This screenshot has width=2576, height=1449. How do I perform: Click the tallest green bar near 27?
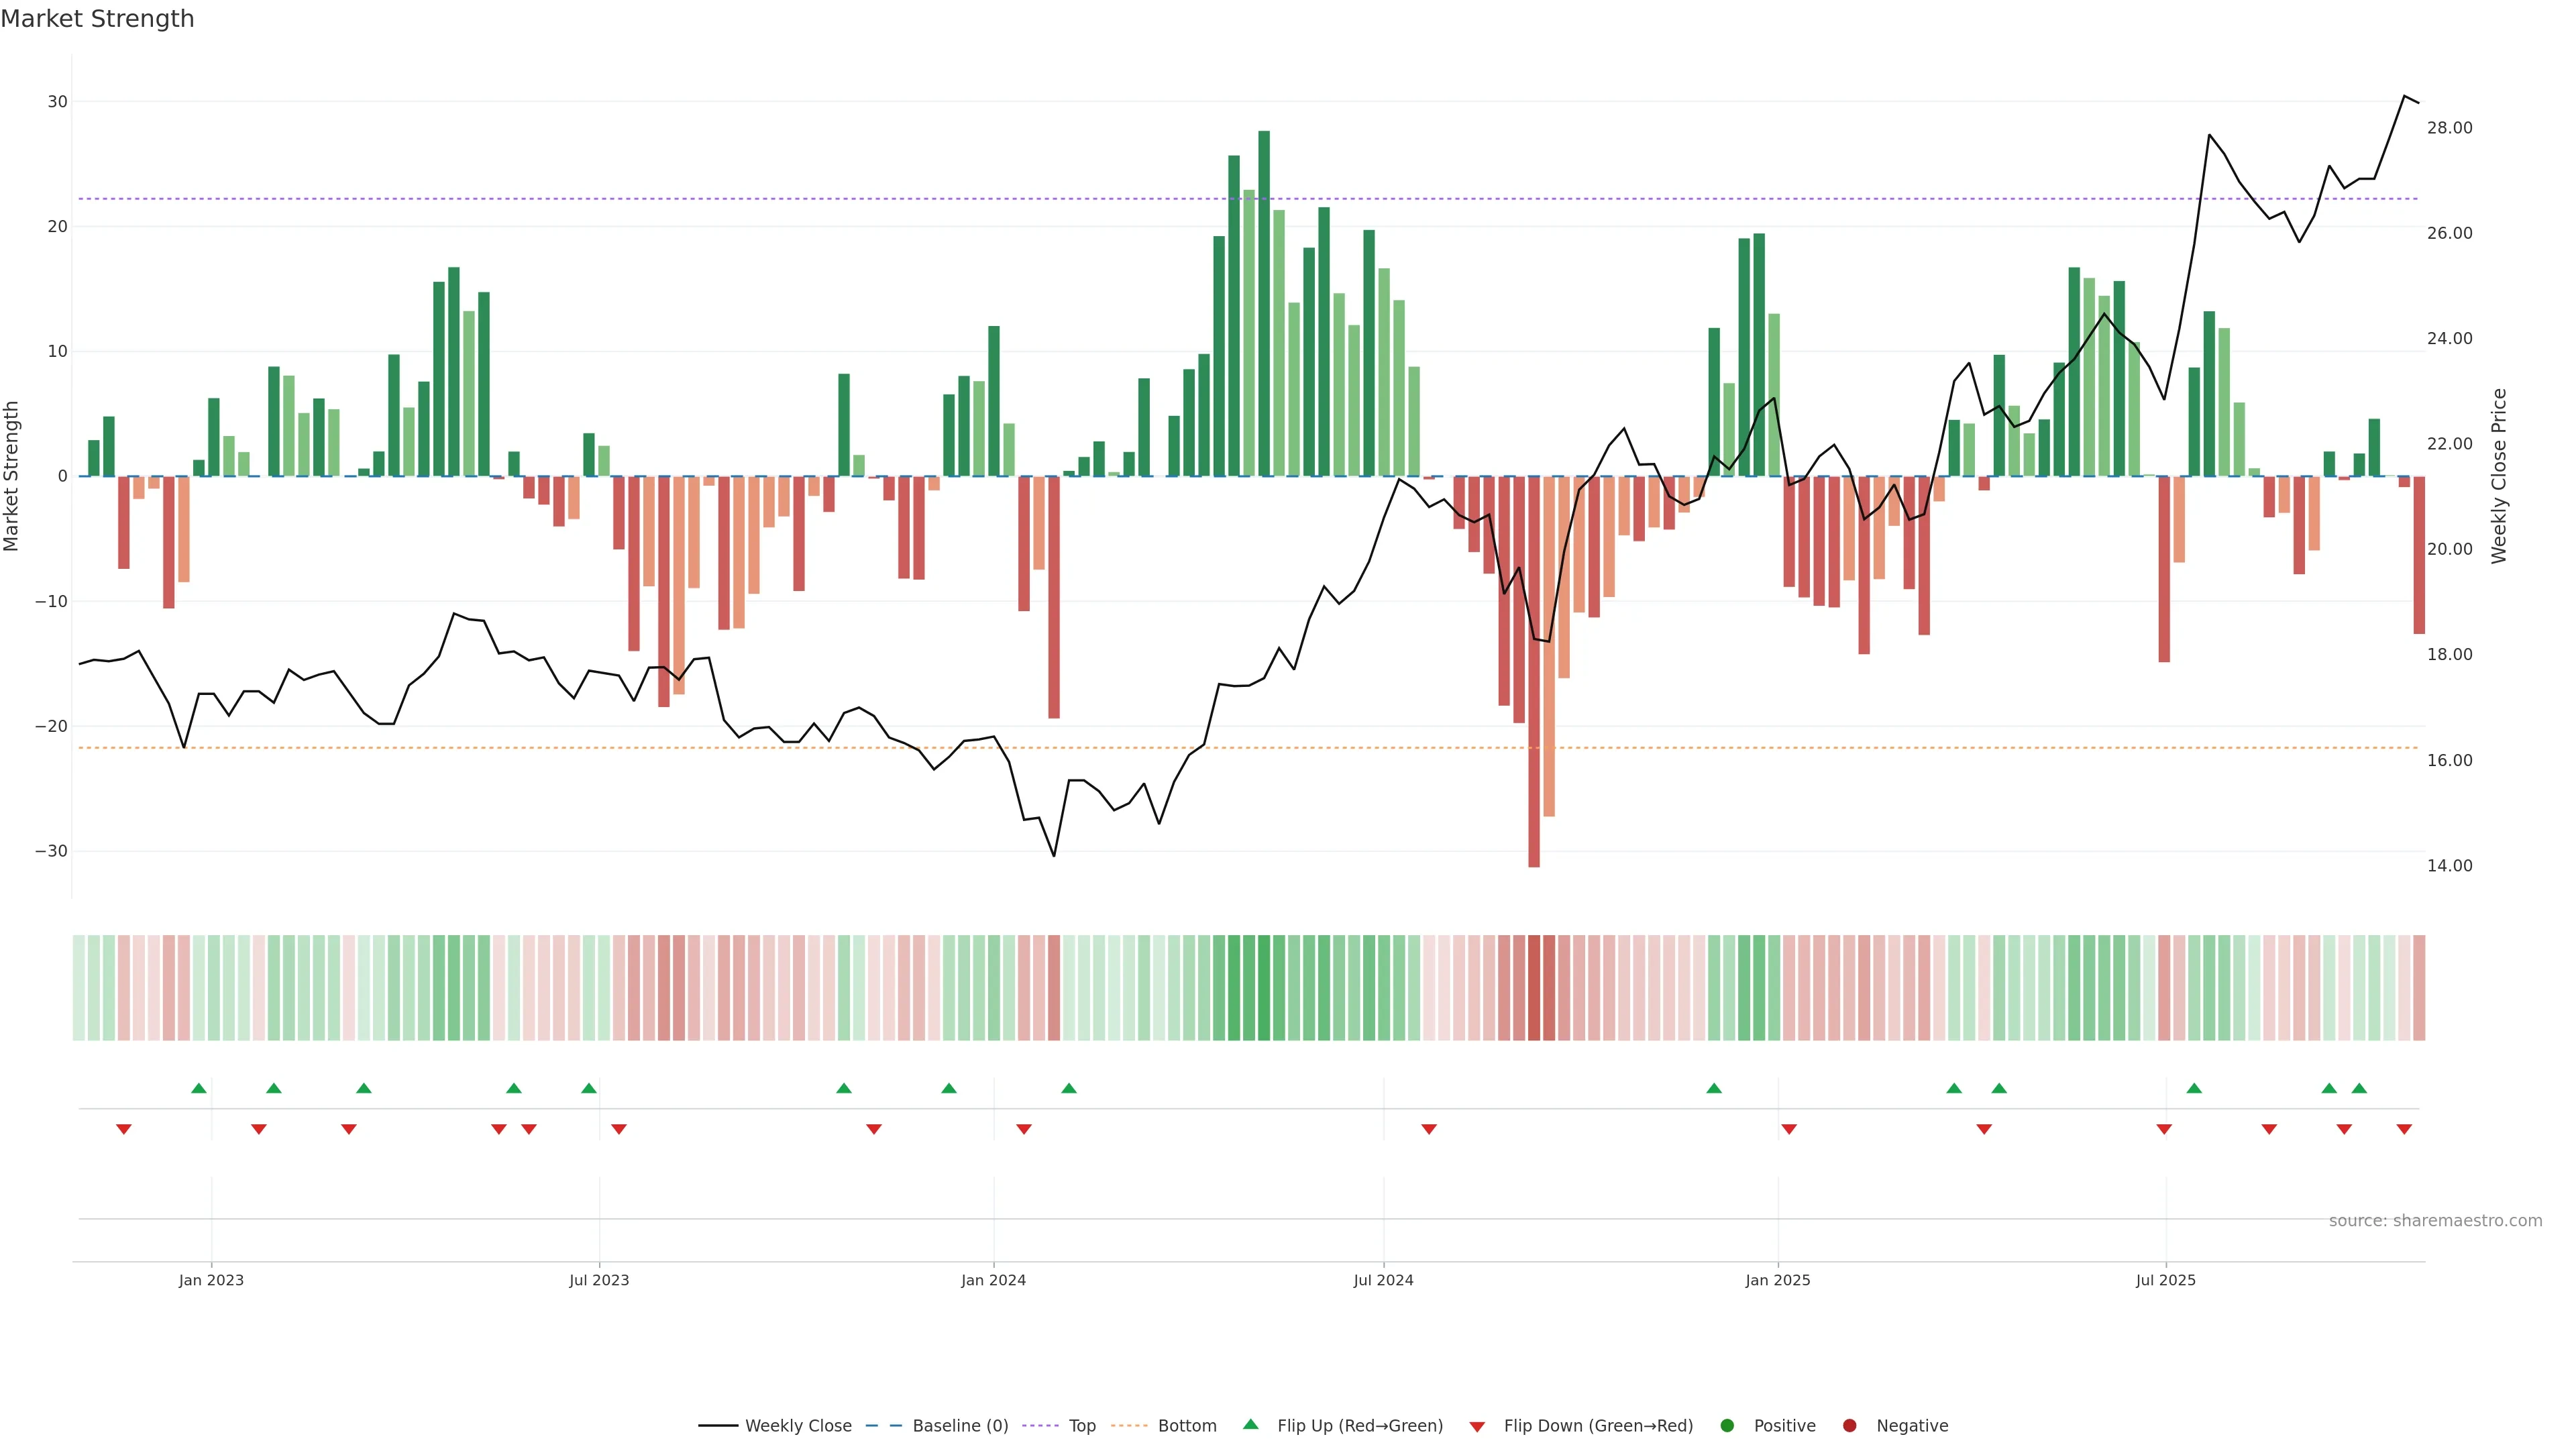pyautogui.click(x=1264, y=300)
